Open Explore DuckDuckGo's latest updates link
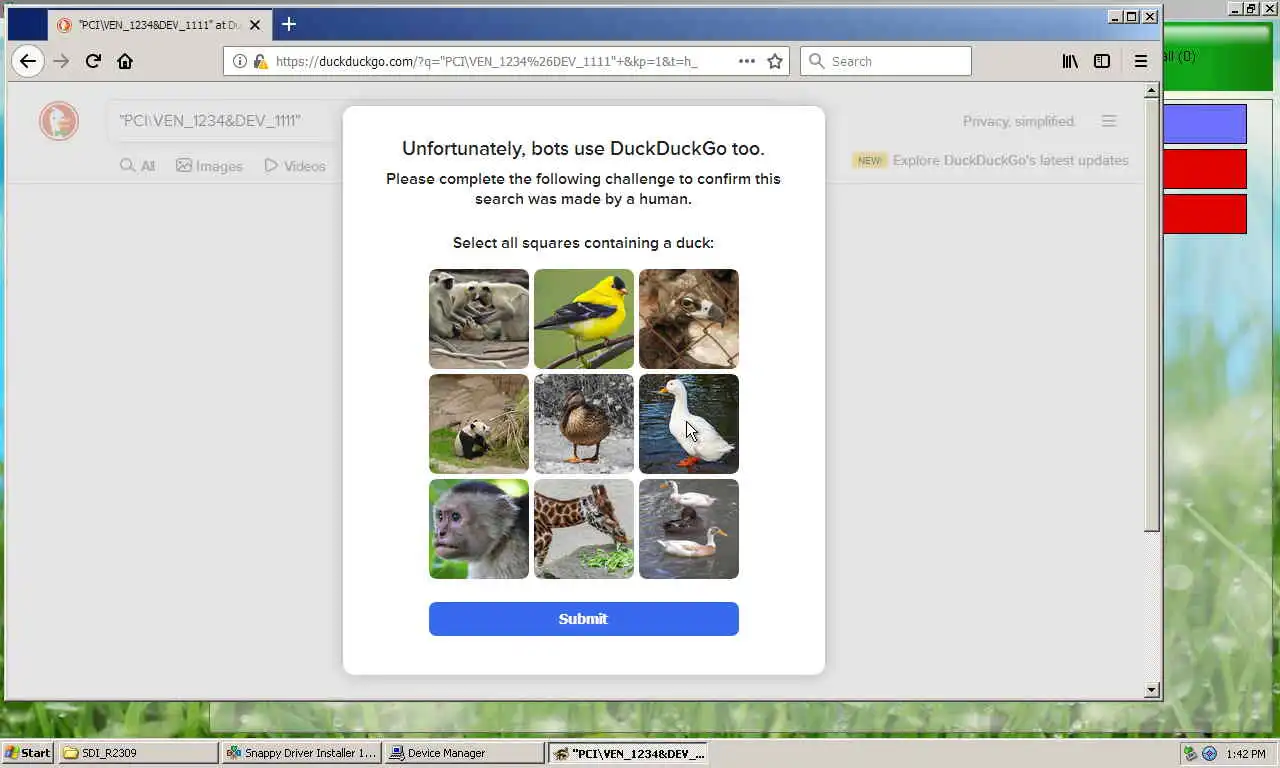The height and width of the screenshot is (768, 1280). pos(1010,160)
